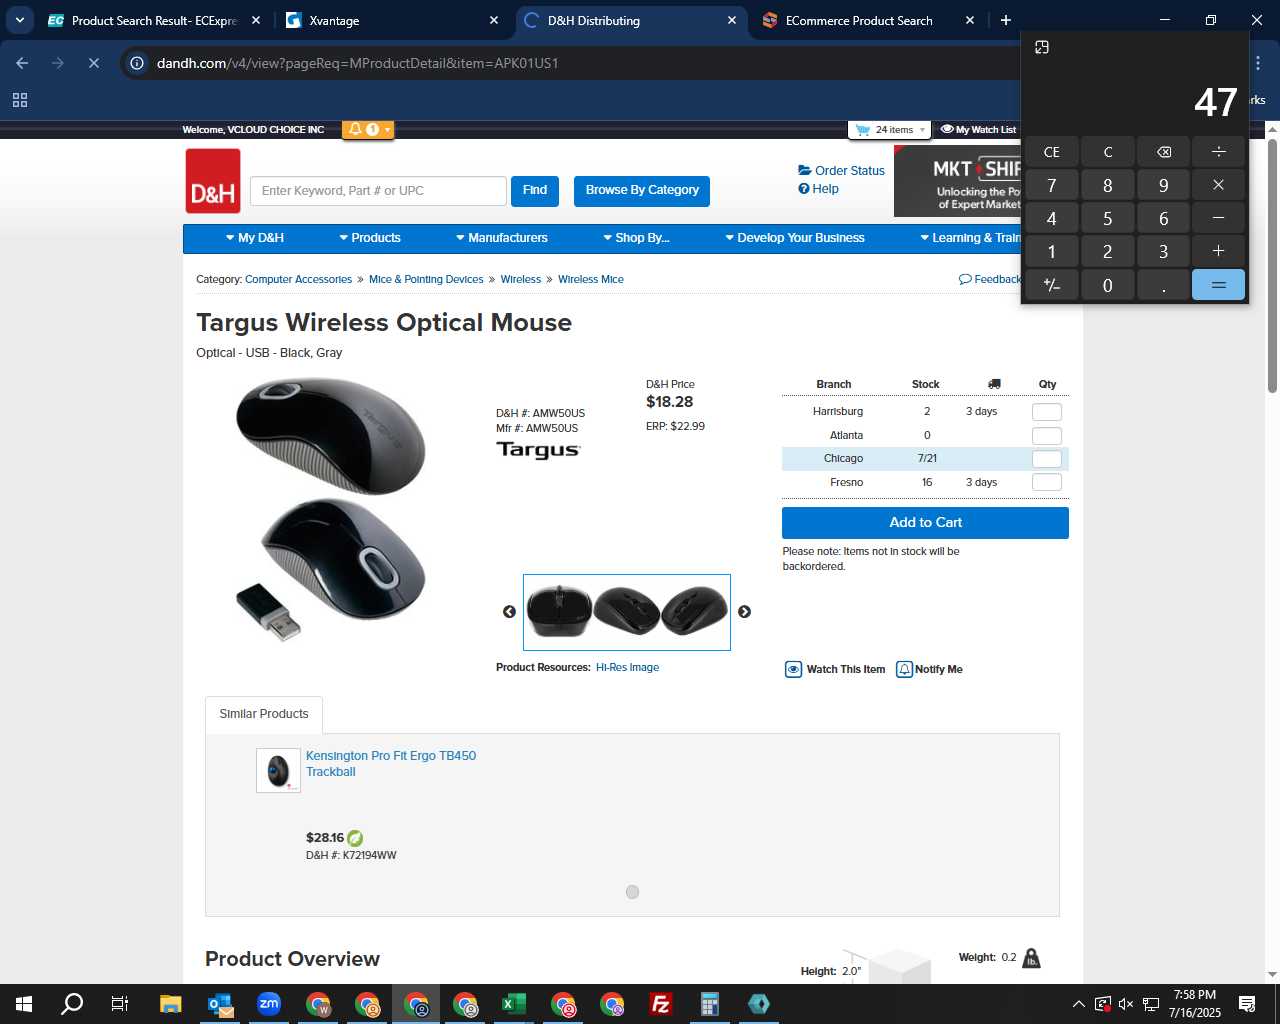This screenshot has width=1280, height=1024.
Task: Click calculator multiply key
Action: [x=1218, y=185]
